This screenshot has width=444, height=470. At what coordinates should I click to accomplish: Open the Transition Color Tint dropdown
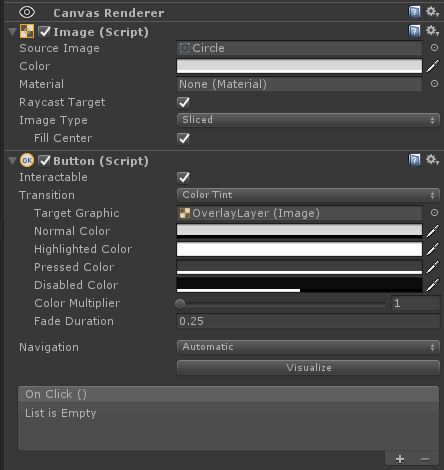tap(308, 195)
